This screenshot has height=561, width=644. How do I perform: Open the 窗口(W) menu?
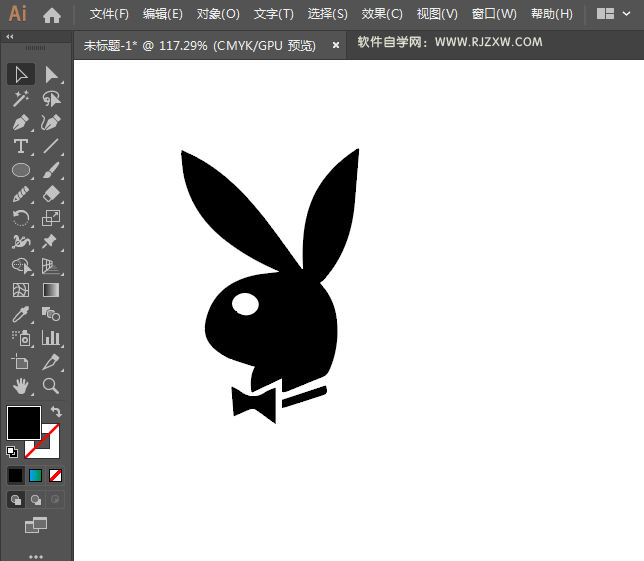tap(494, 14)
